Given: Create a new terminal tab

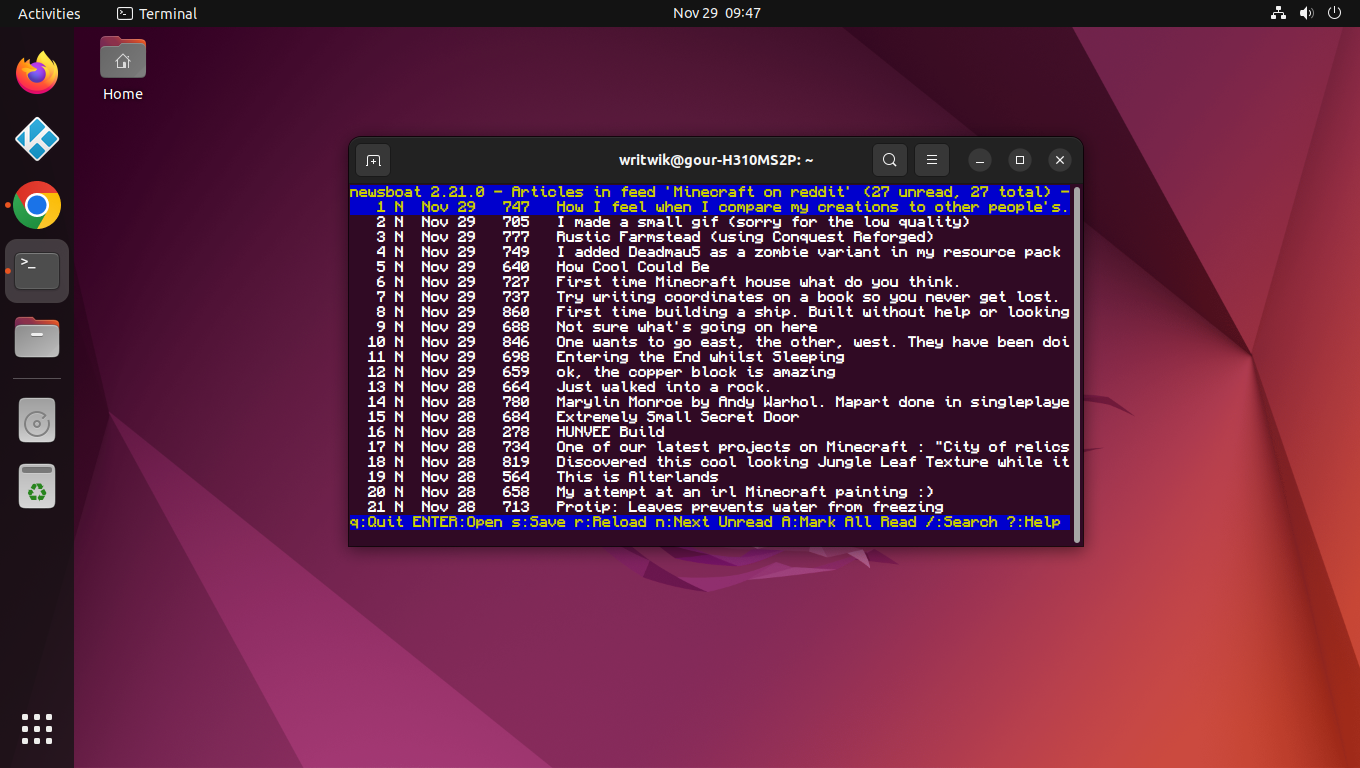Looking at the screenshot, I should (373, 160).
